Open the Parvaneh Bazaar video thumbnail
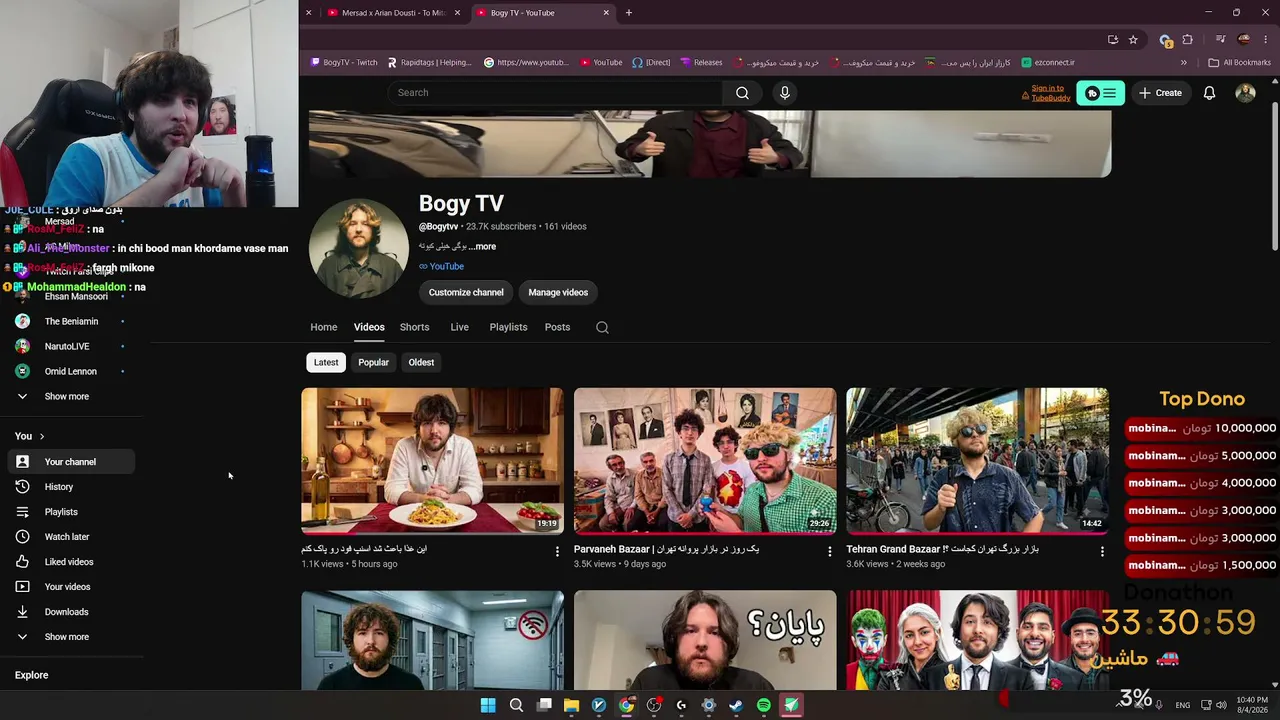The width and height of the screenshot is (1280, 720). tap(705, 461)
